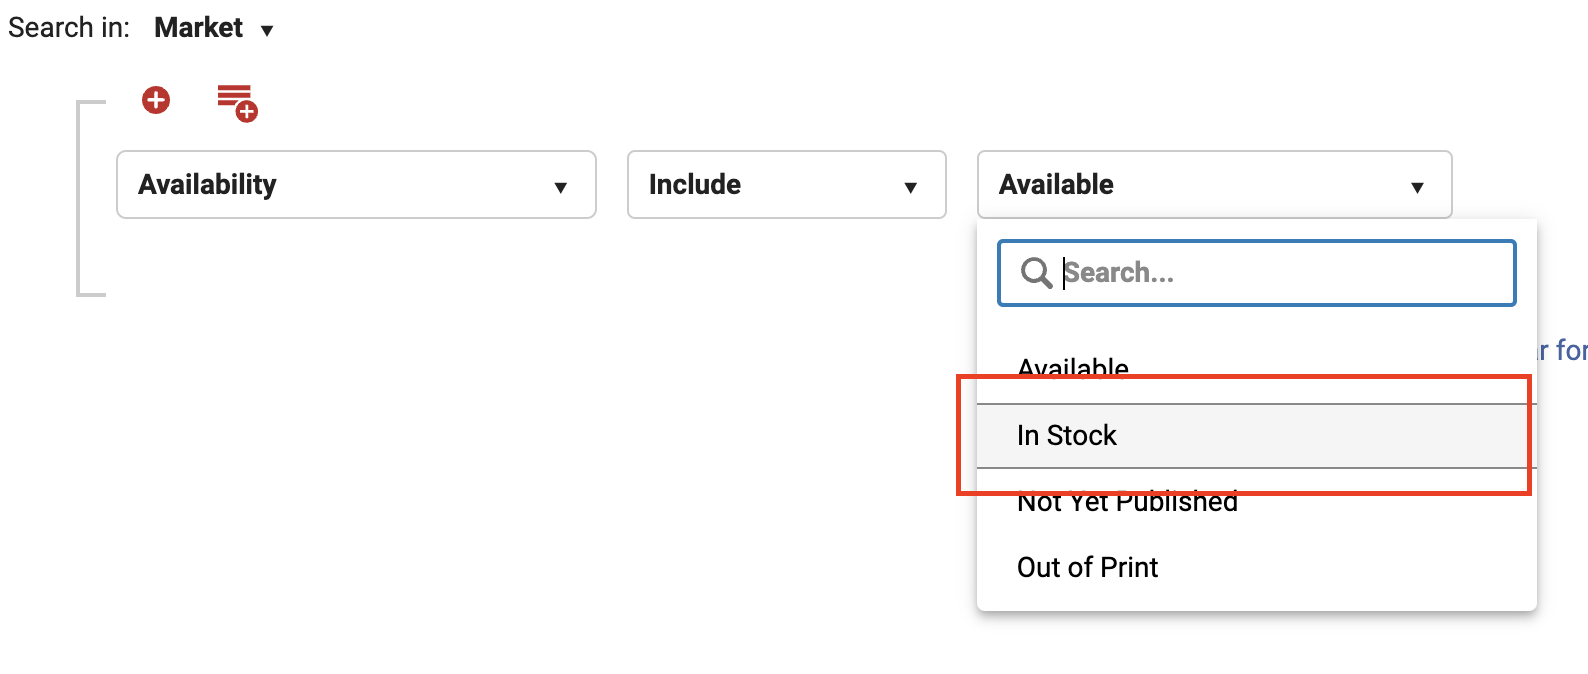Click the arrow next to Market
The width and height of the screenshot is (1588, 674).
267,31
